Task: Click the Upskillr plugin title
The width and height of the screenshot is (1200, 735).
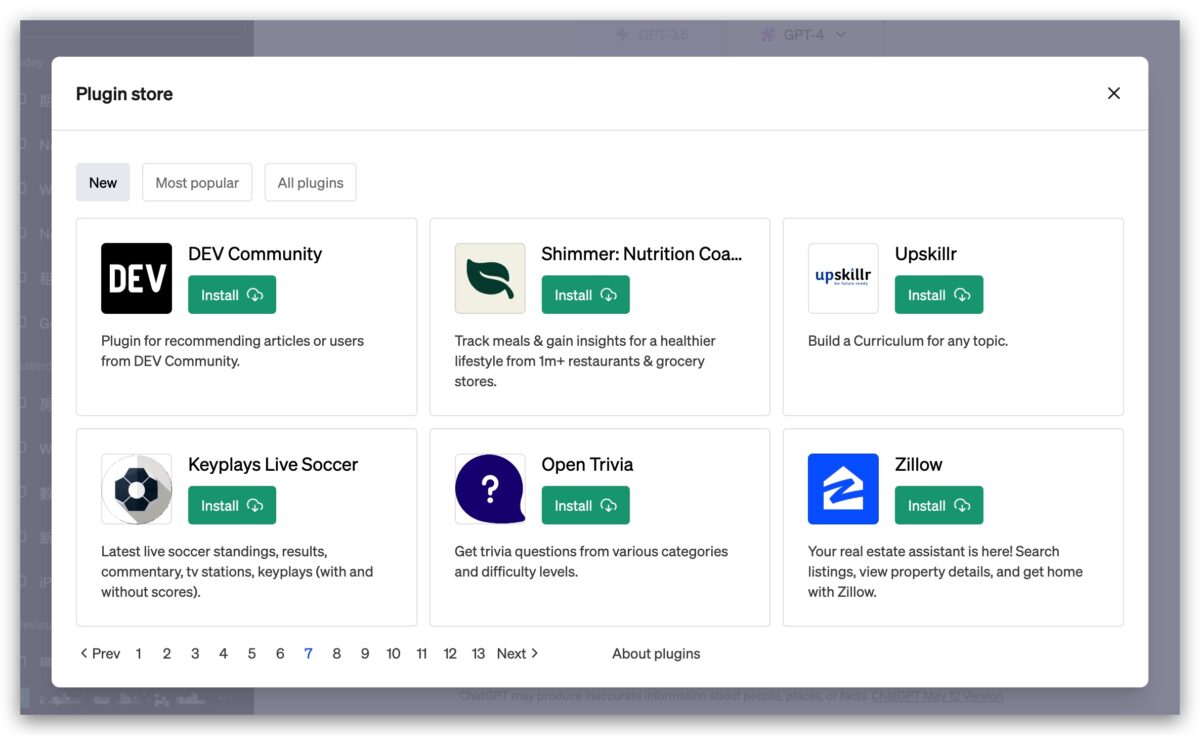Action: [926, 254]
